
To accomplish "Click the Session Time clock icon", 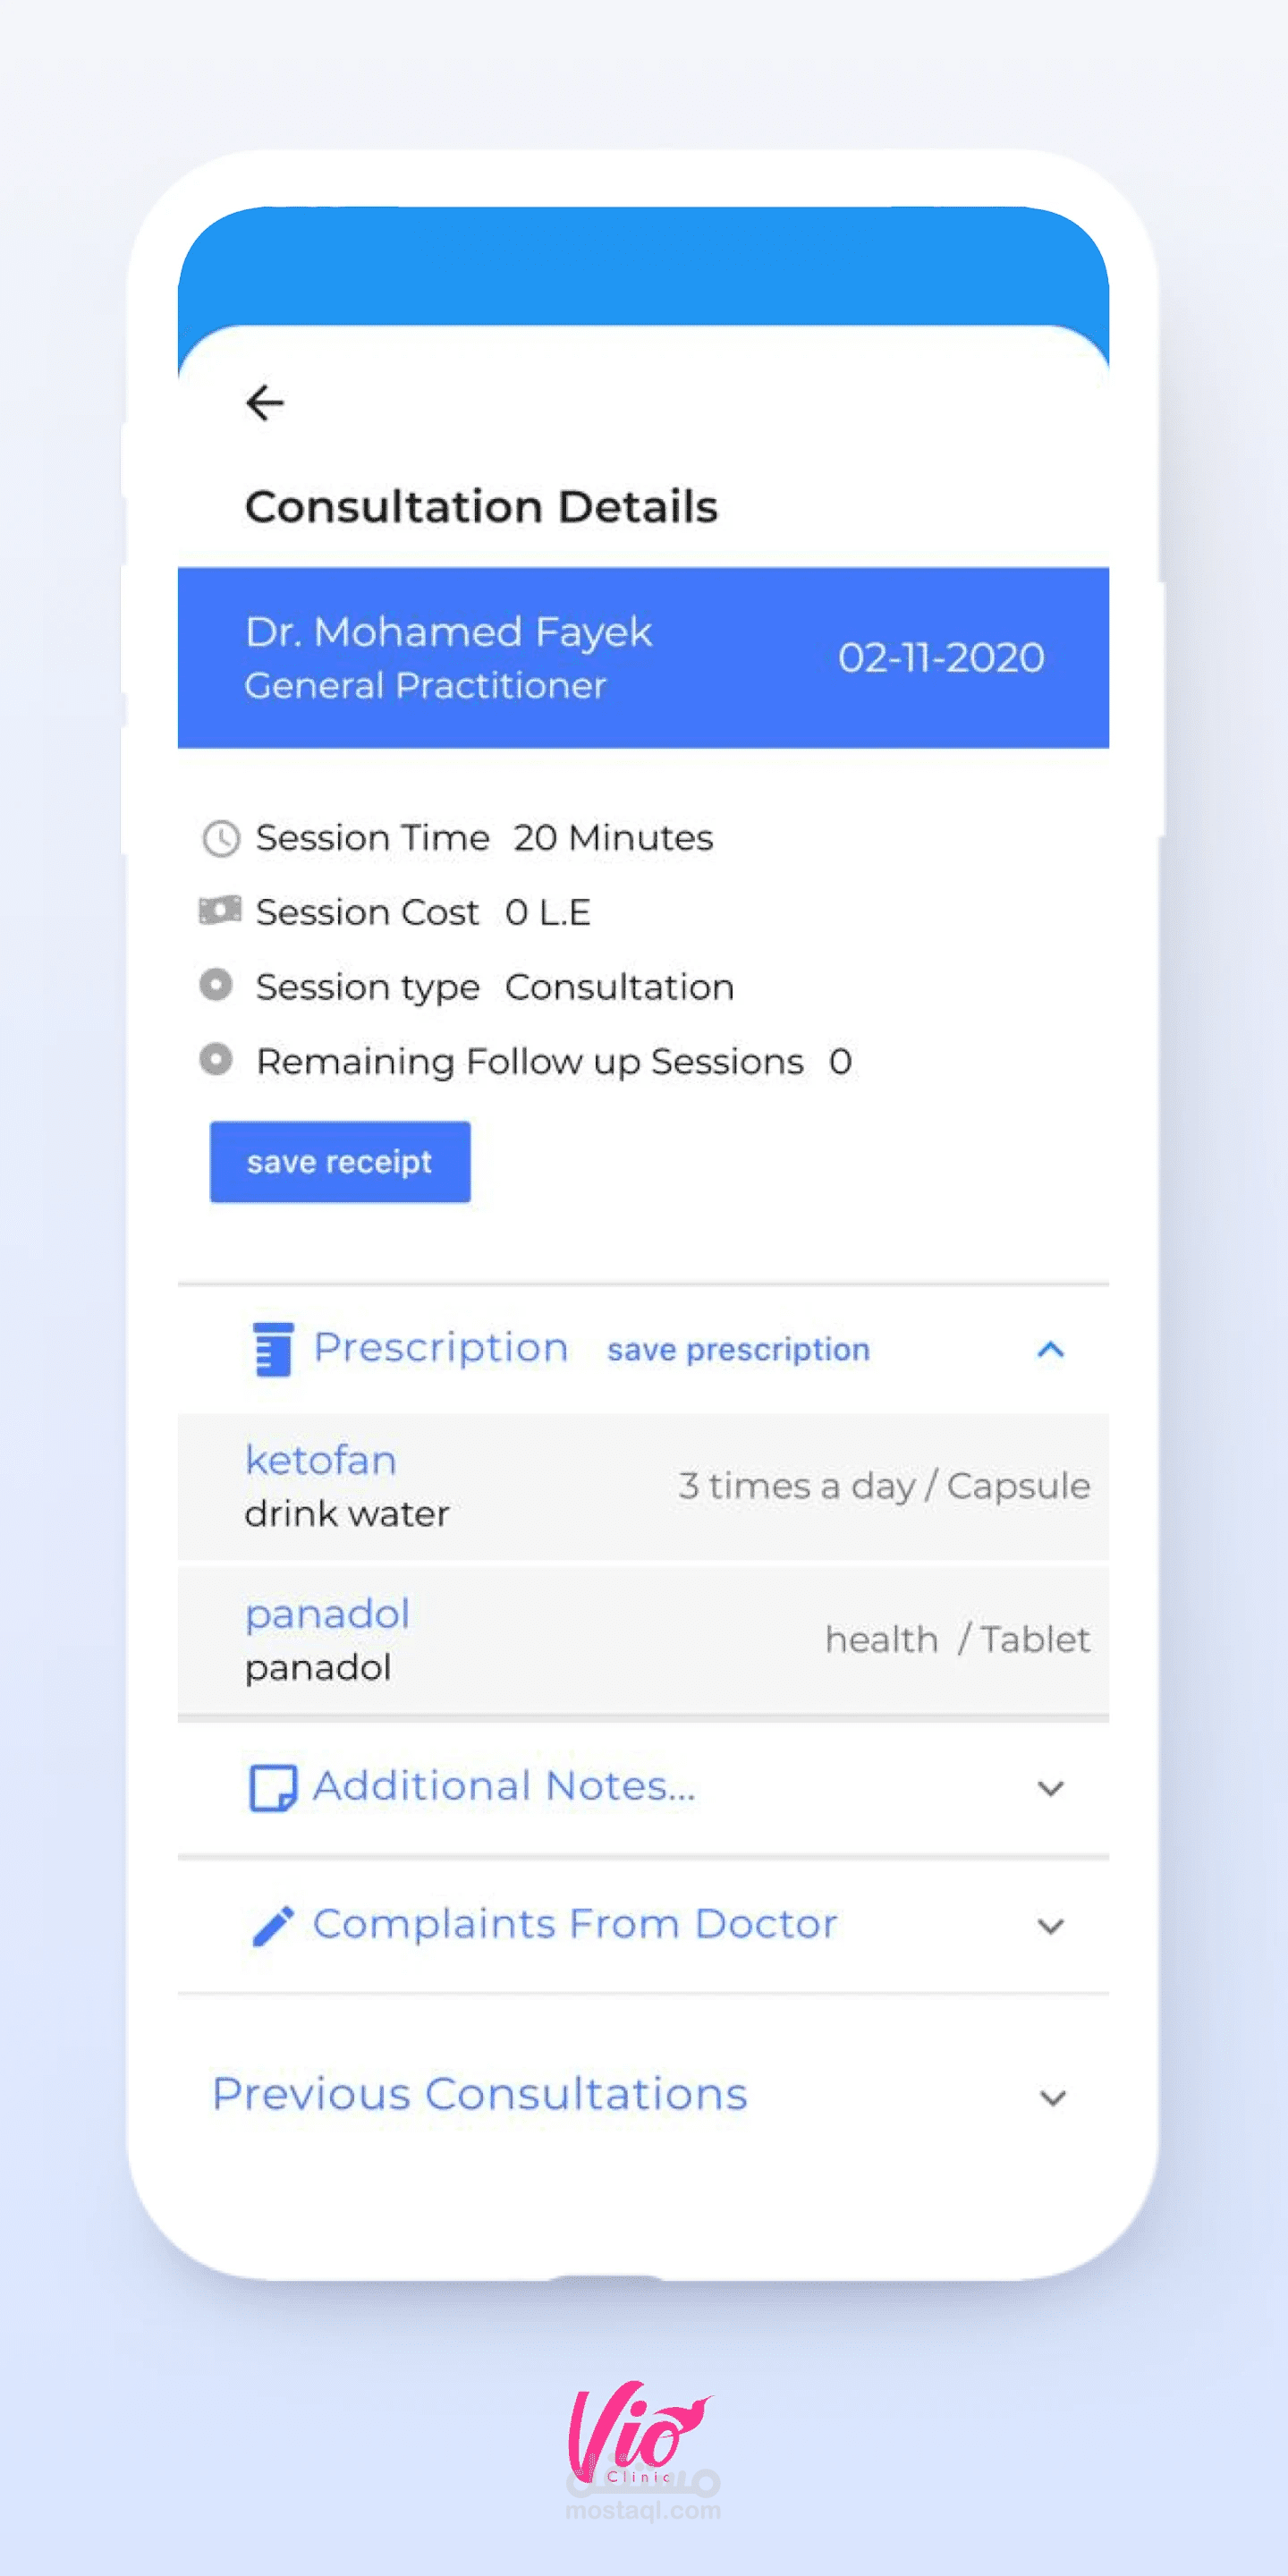I will pyautogui.click(x=221, y=838).
